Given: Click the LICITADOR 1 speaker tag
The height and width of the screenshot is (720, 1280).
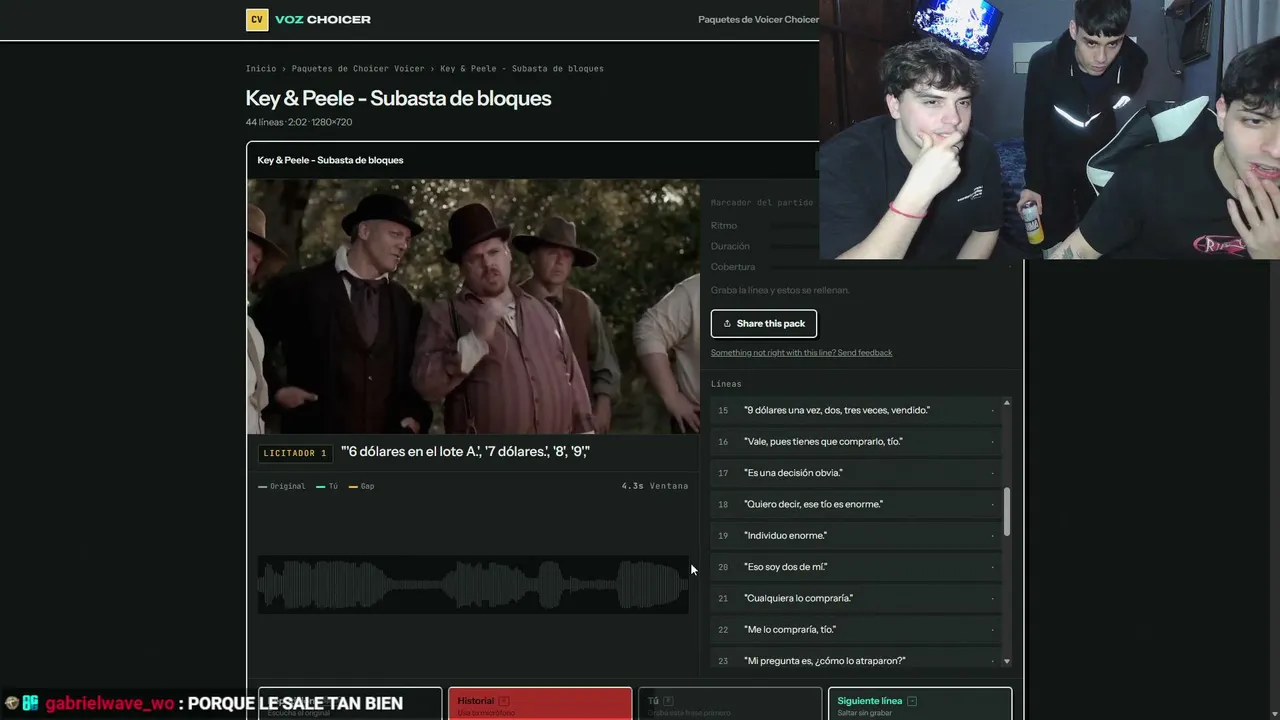Looking at the screenshot, I should (x=295, y=453).
